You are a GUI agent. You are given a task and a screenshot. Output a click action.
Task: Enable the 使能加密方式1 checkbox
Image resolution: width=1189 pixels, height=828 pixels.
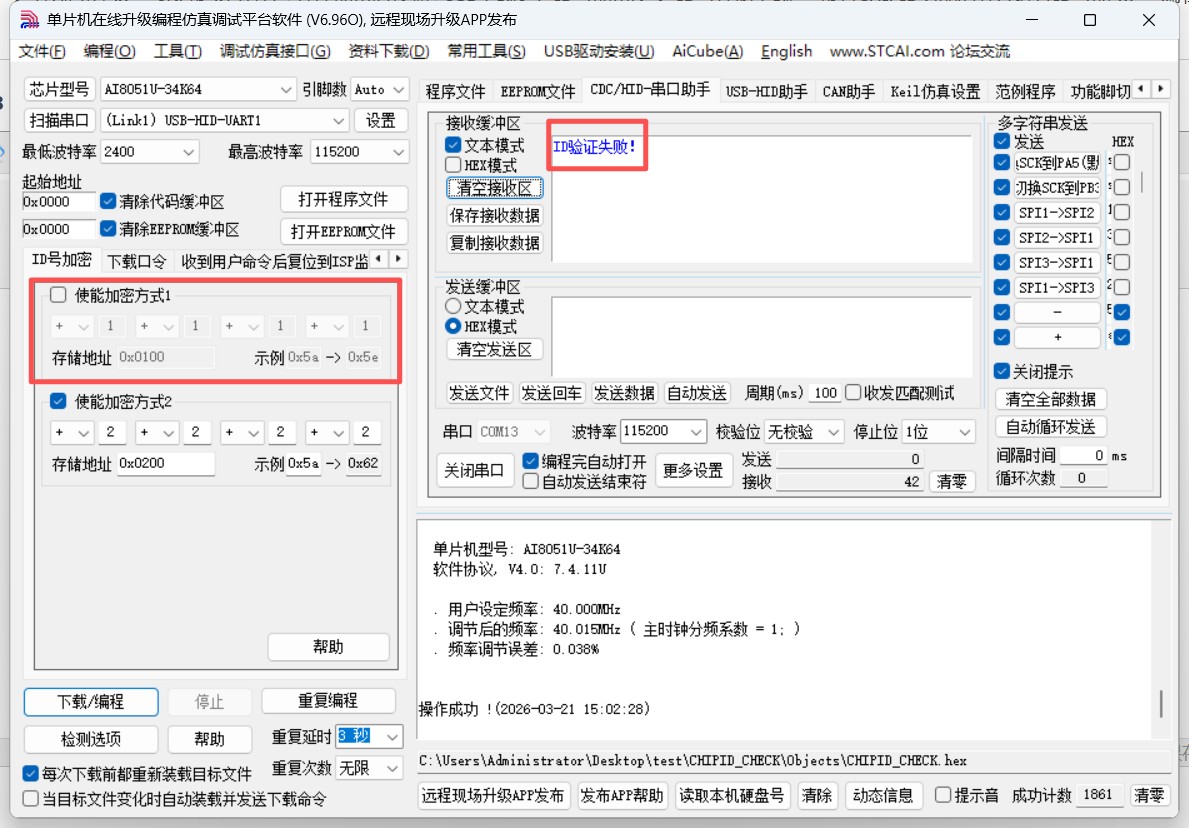click(57, 295)
